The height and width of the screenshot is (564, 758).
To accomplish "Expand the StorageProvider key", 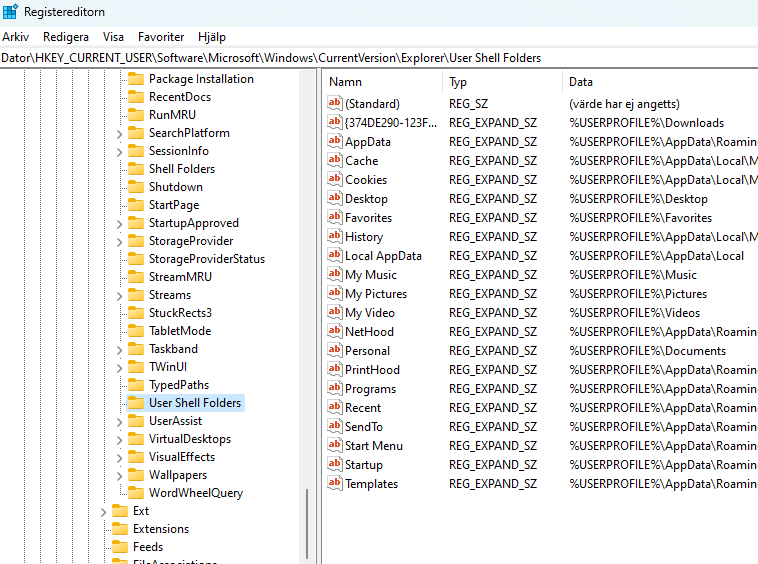I will [x=119, y=242].
